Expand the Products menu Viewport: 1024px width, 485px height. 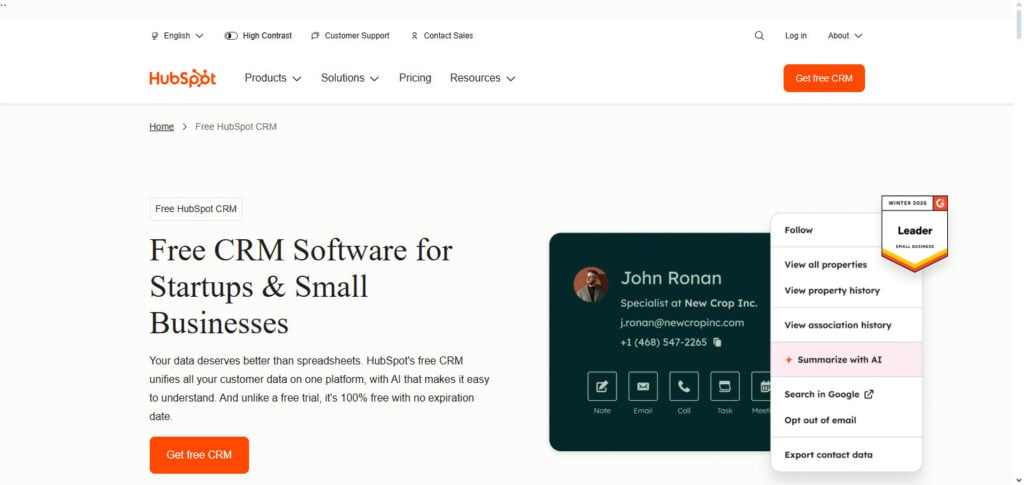pyautogui.click(x=273, y=78)
